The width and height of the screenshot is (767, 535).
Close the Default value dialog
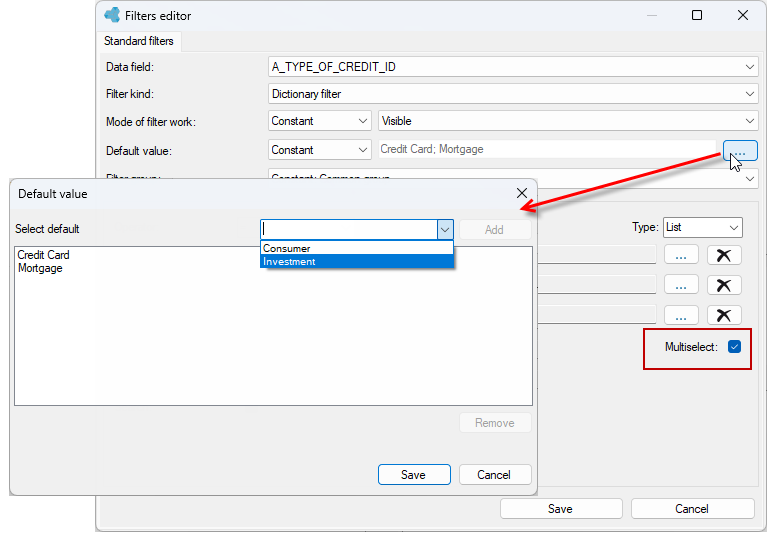pyautogui.click(x=522, y=193)
